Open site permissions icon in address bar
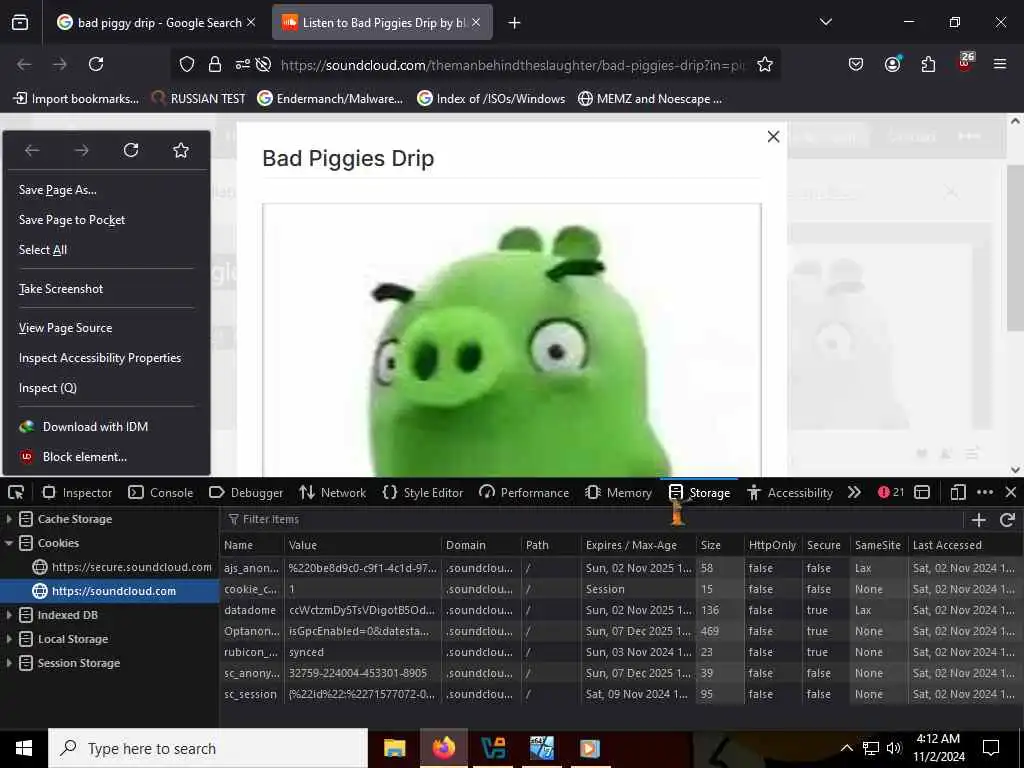The width and height of the screenshot is (1024, 768). tap(242, 64)
